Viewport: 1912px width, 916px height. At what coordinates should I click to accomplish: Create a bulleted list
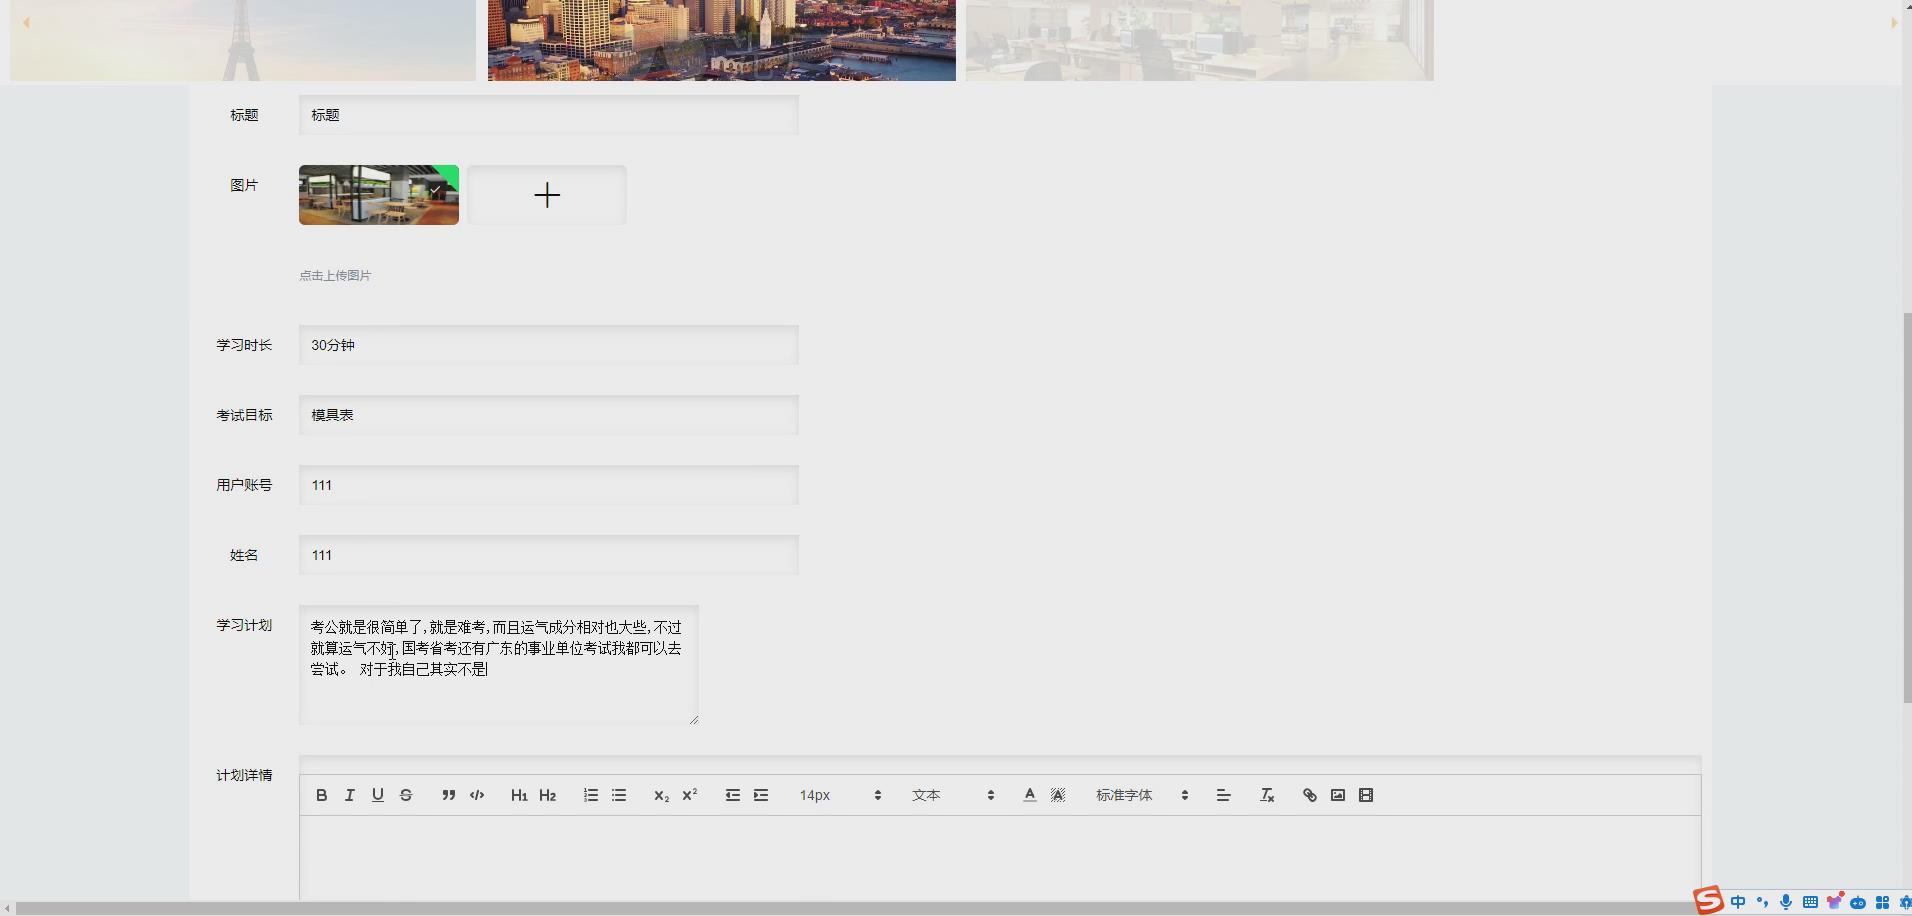pos(619,795)
